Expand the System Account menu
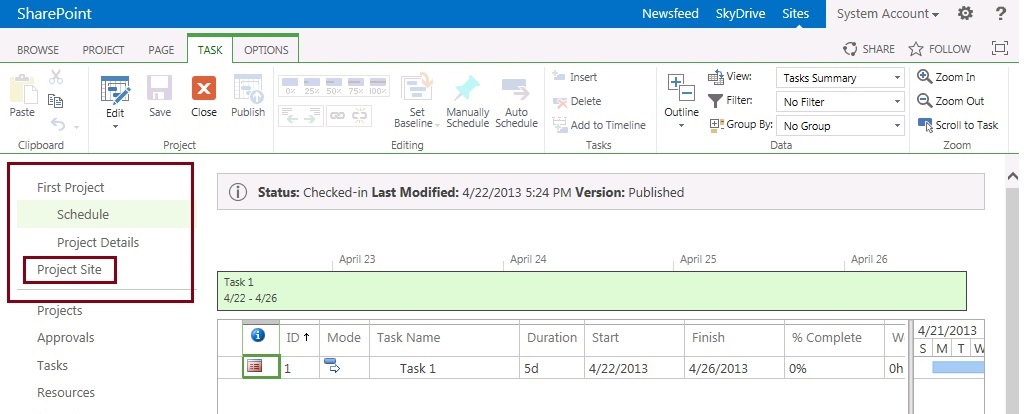1024x414 pixels. click(x=887, y=14)
